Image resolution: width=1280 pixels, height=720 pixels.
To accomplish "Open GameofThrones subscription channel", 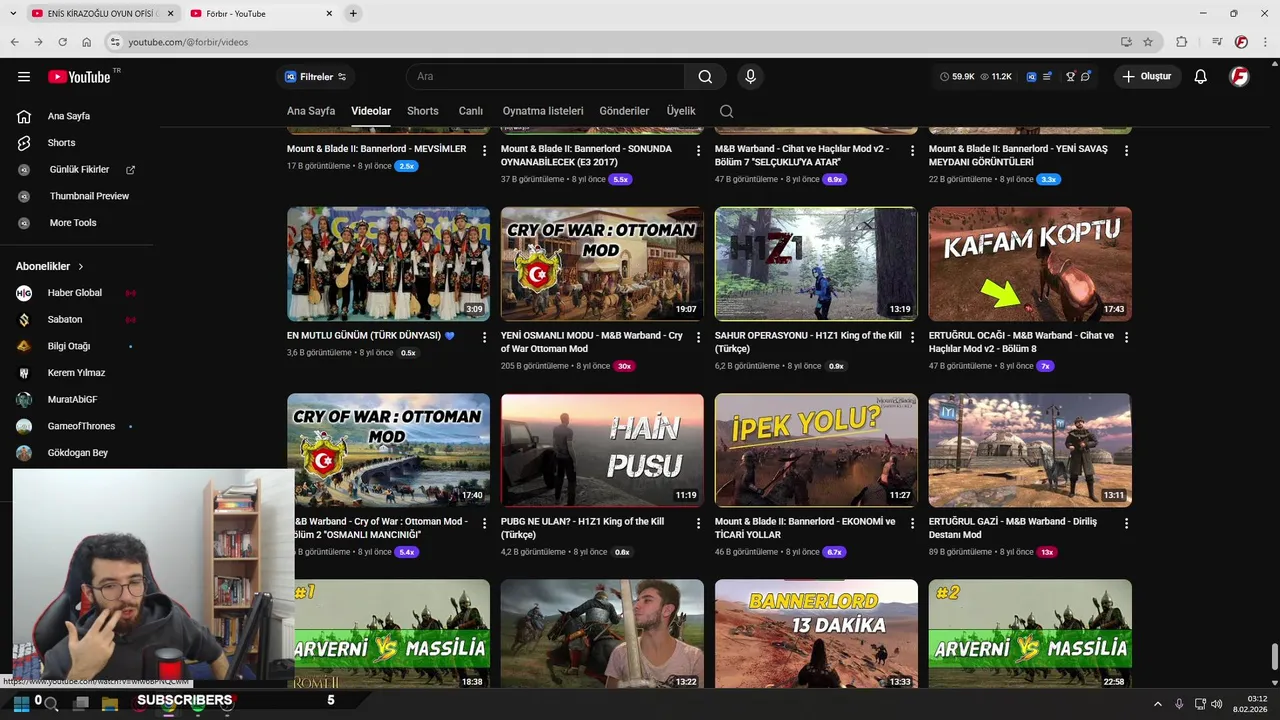I will tap(80, 426).
